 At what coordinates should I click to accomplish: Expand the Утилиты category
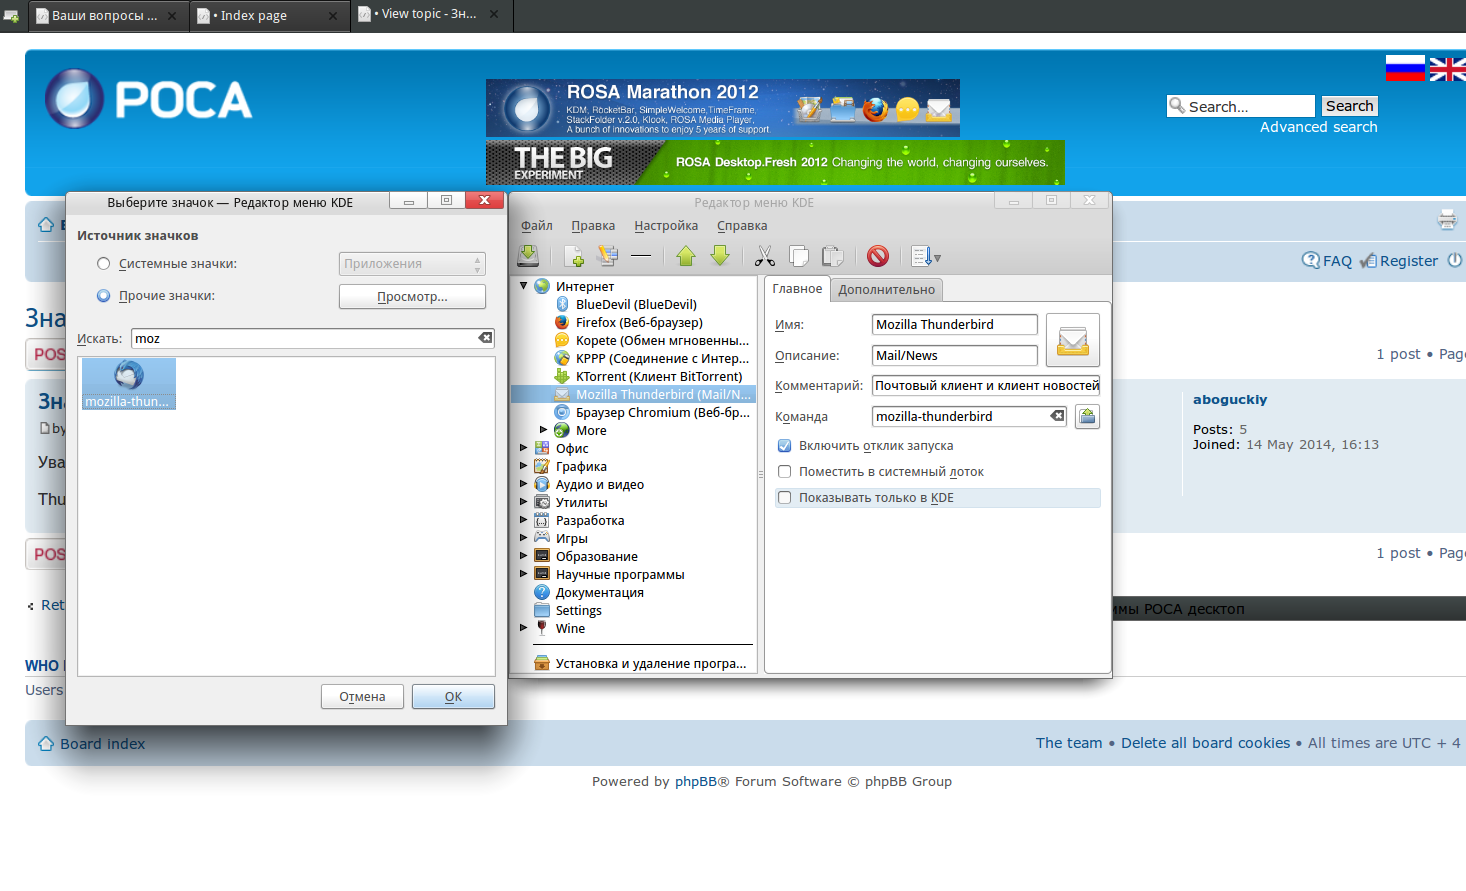click(x=523, y=502)
